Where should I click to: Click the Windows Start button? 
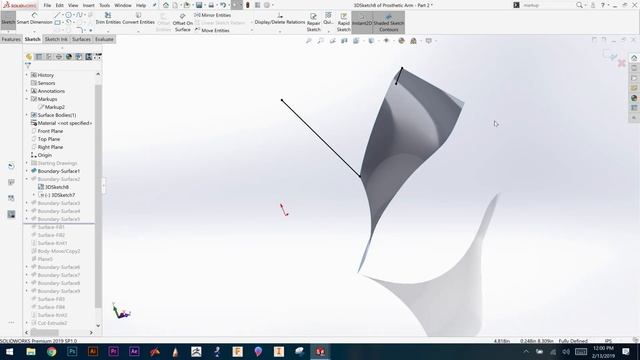click(9, 351)
